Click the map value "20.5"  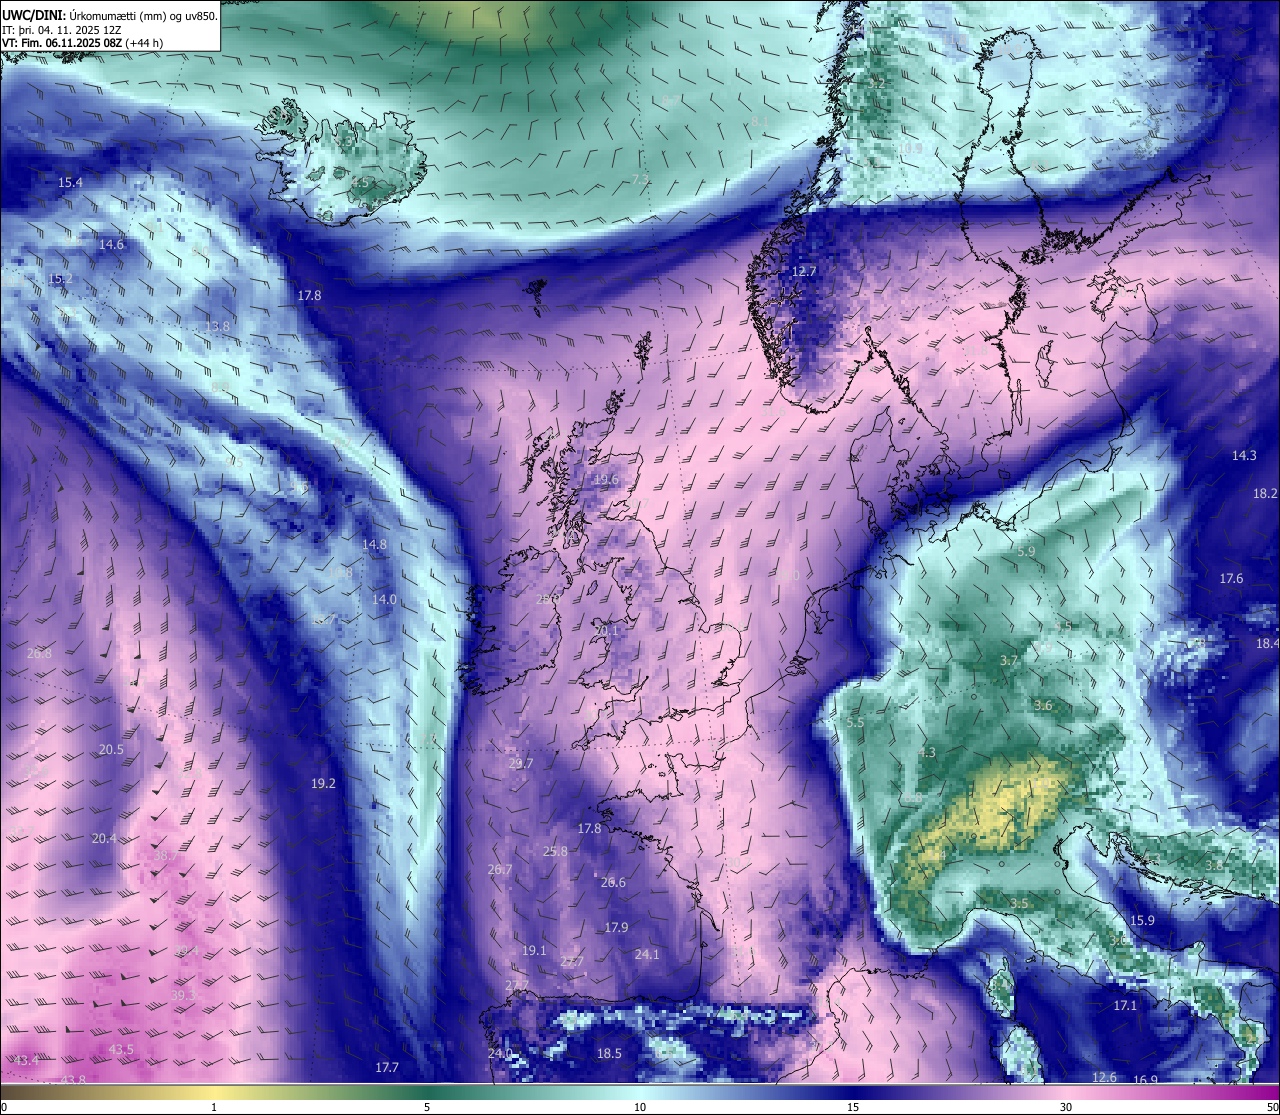(111, 750)
